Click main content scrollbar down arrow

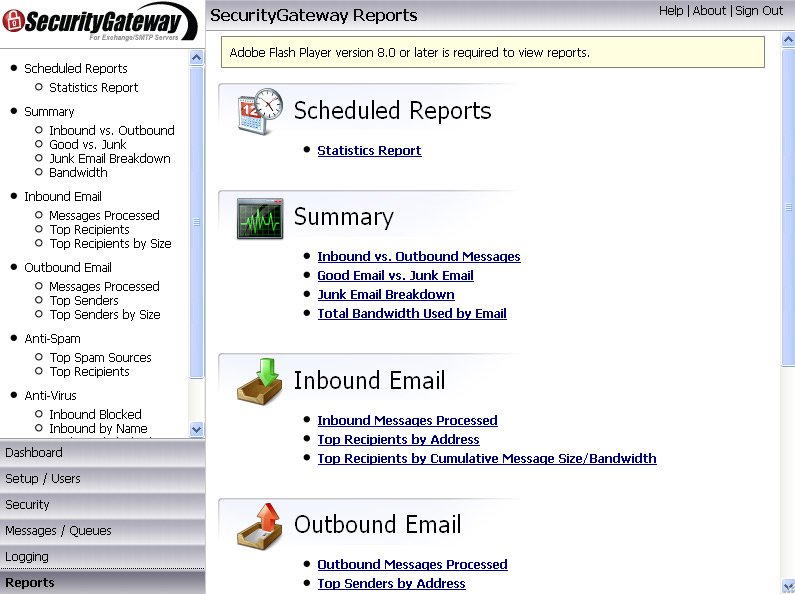click(x=788, y=586)
